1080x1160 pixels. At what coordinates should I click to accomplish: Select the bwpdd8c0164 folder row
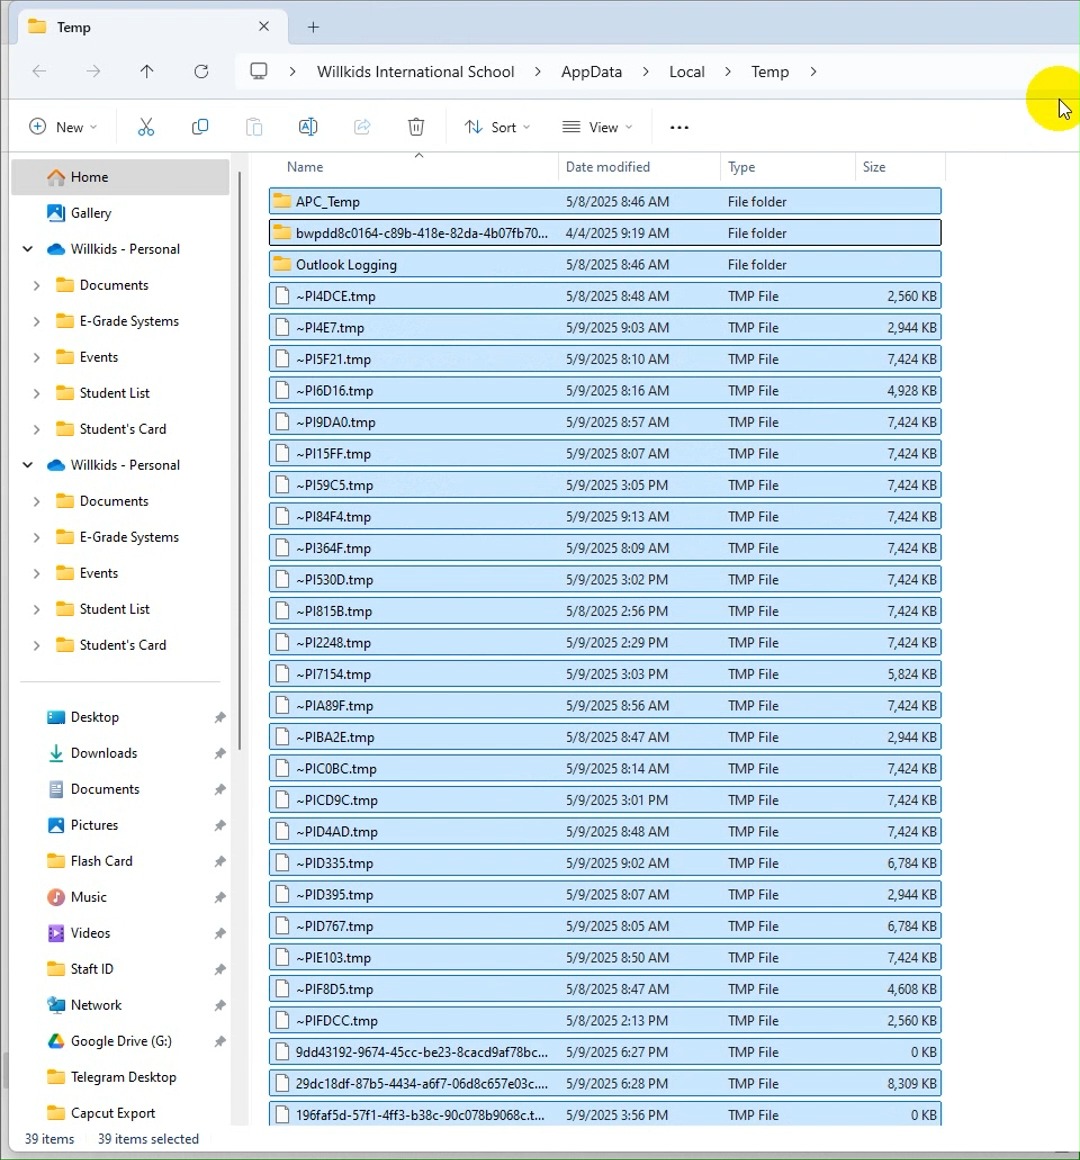(605, 233)
